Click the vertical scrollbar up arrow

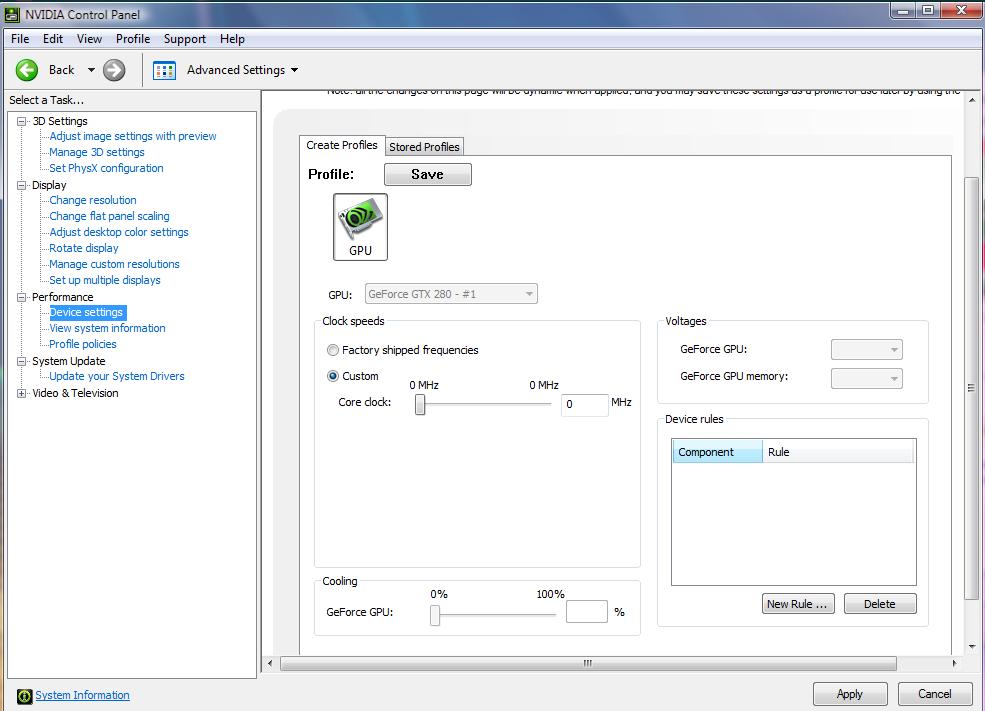click(972, 100)
